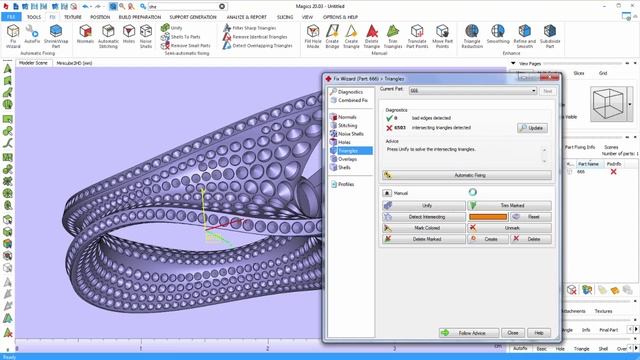Open the POSITION ribbon tab

coord(100,17)
